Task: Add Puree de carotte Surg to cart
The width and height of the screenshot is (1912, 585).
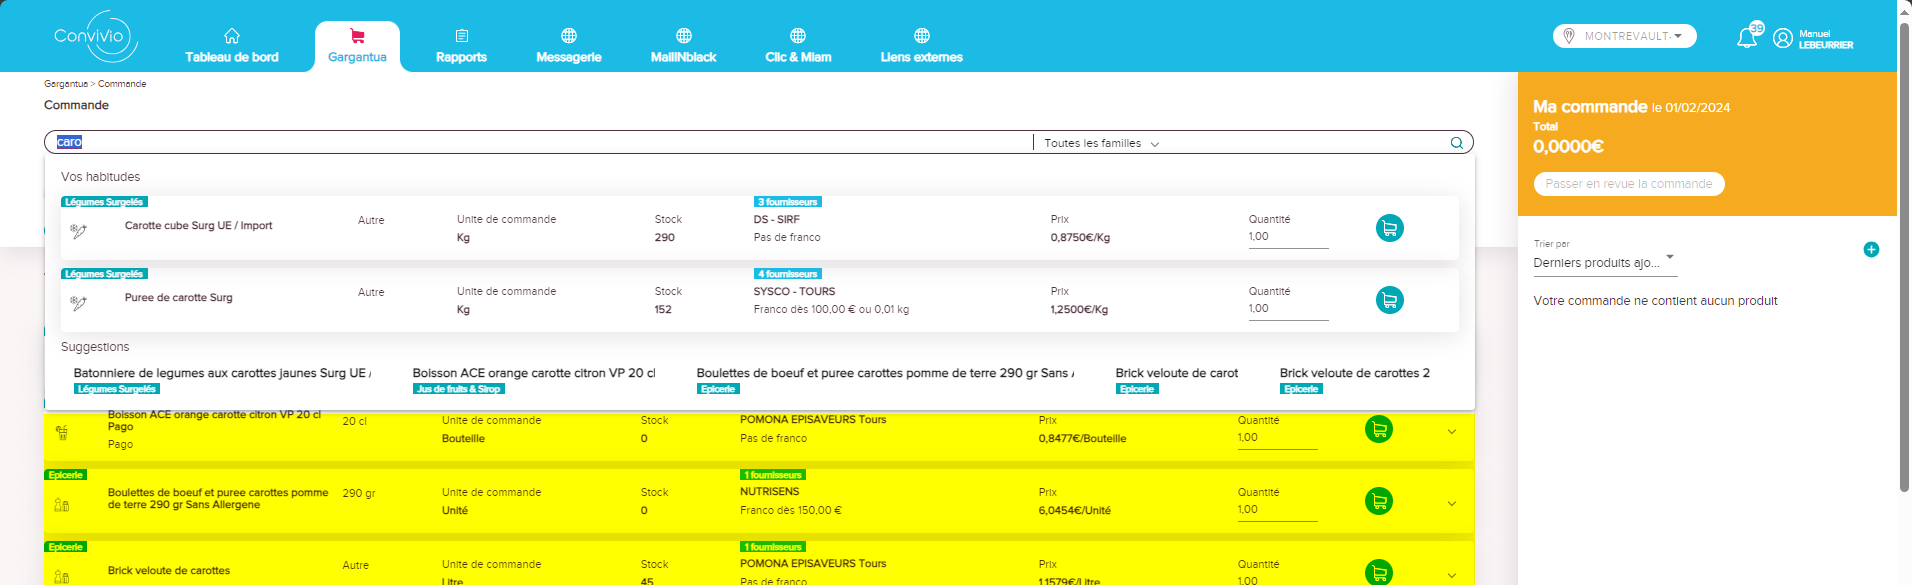Action: 1389,300
